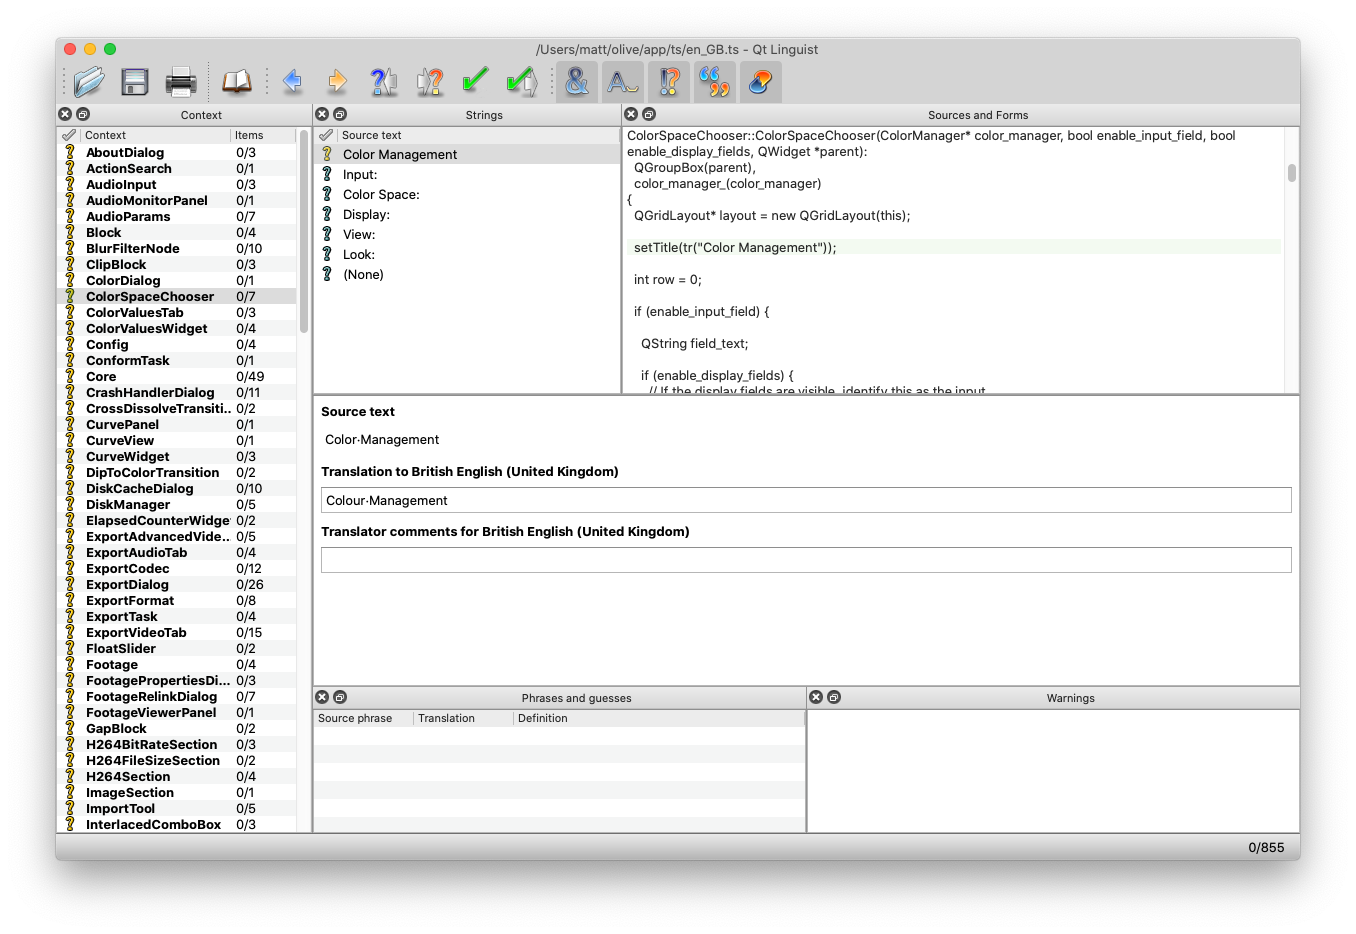Select the Footage context

tap(177, 664)
